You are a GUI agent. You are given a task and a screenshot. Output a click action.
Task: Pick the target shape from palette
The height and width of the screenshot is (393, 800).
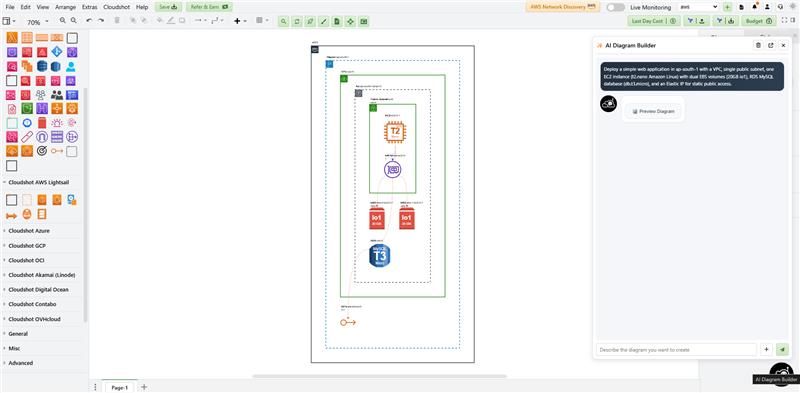click(42, 151)
